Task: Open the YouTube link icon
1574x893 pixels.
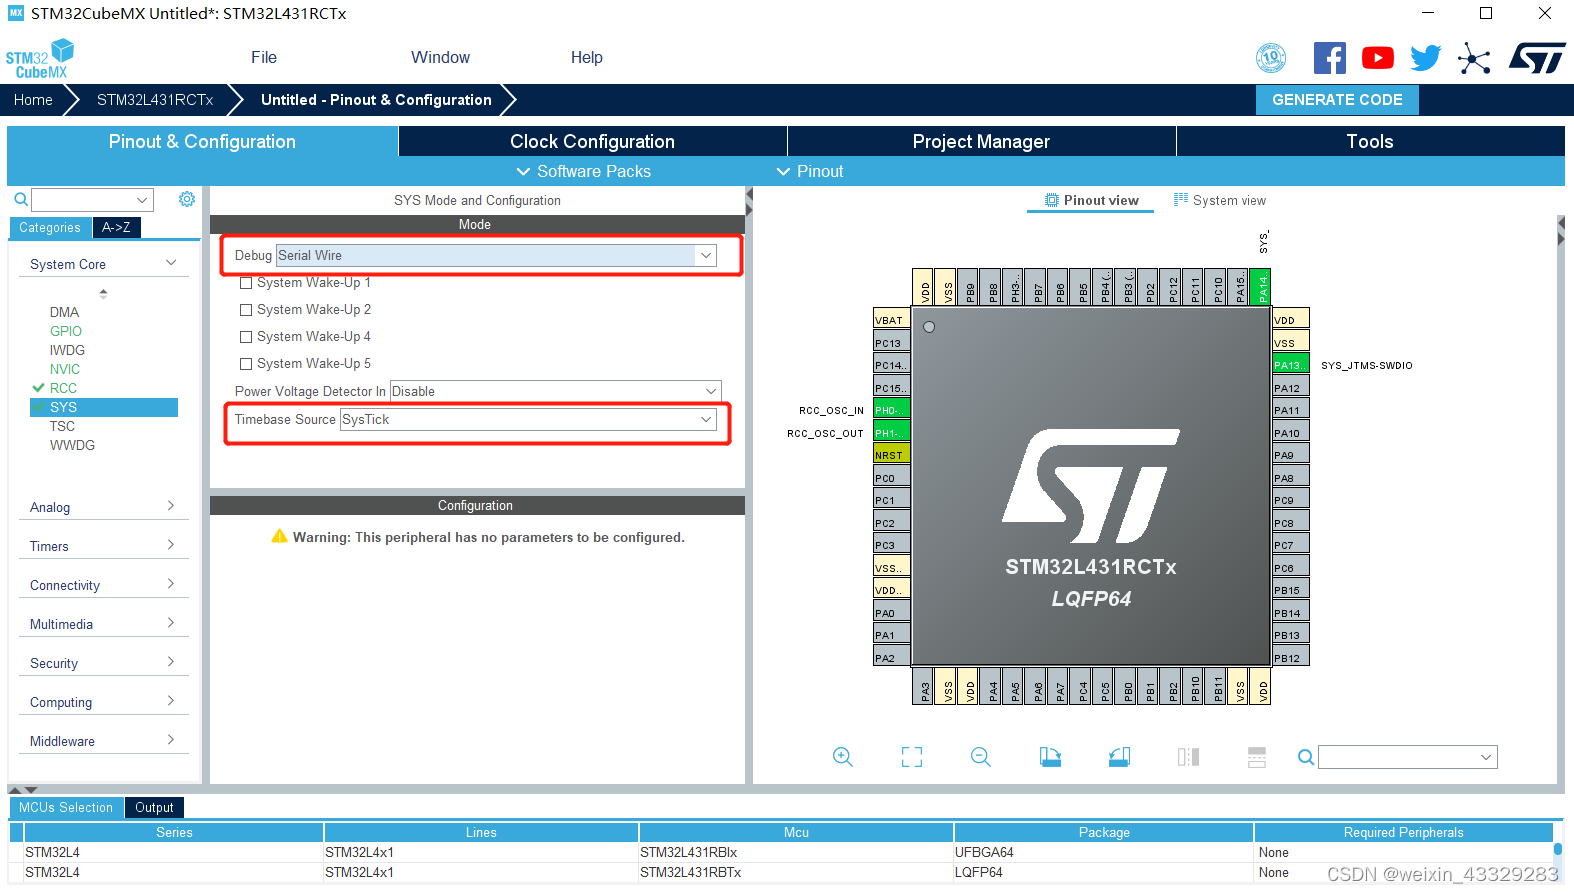Action: (x=1378, y=58)
